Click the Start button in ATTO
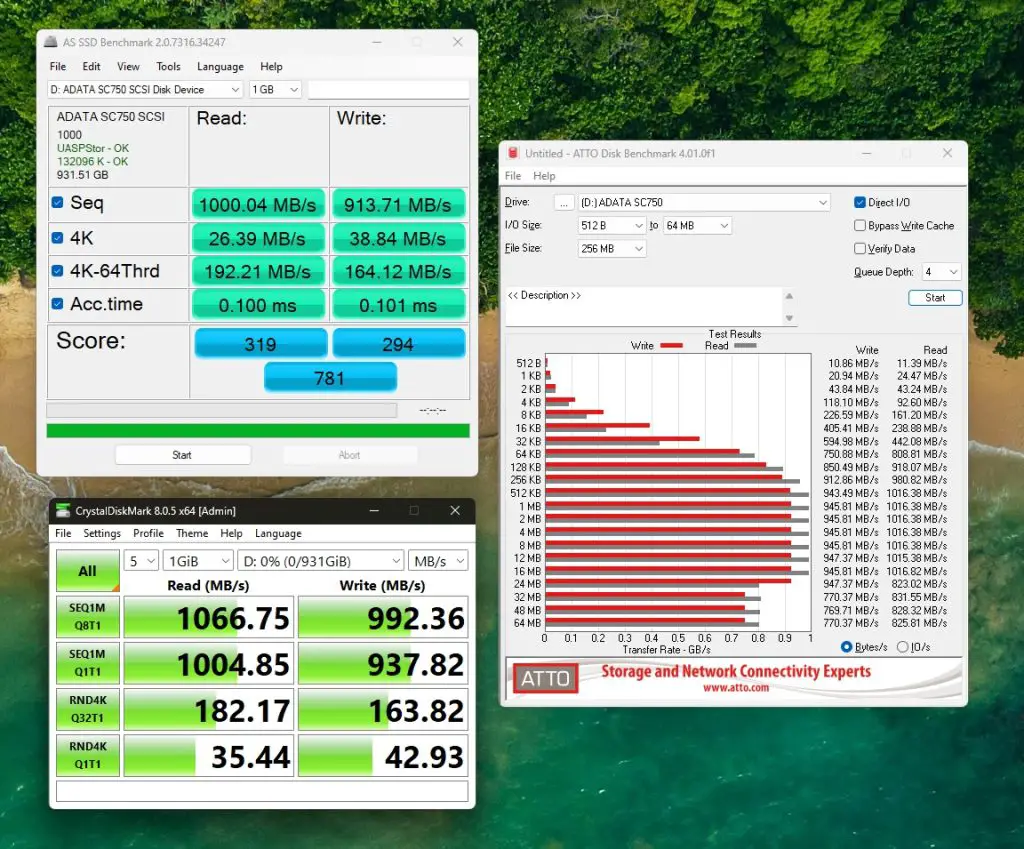Image resolution: width=1024 pixels, height=849 pixels. coord(935,298)
